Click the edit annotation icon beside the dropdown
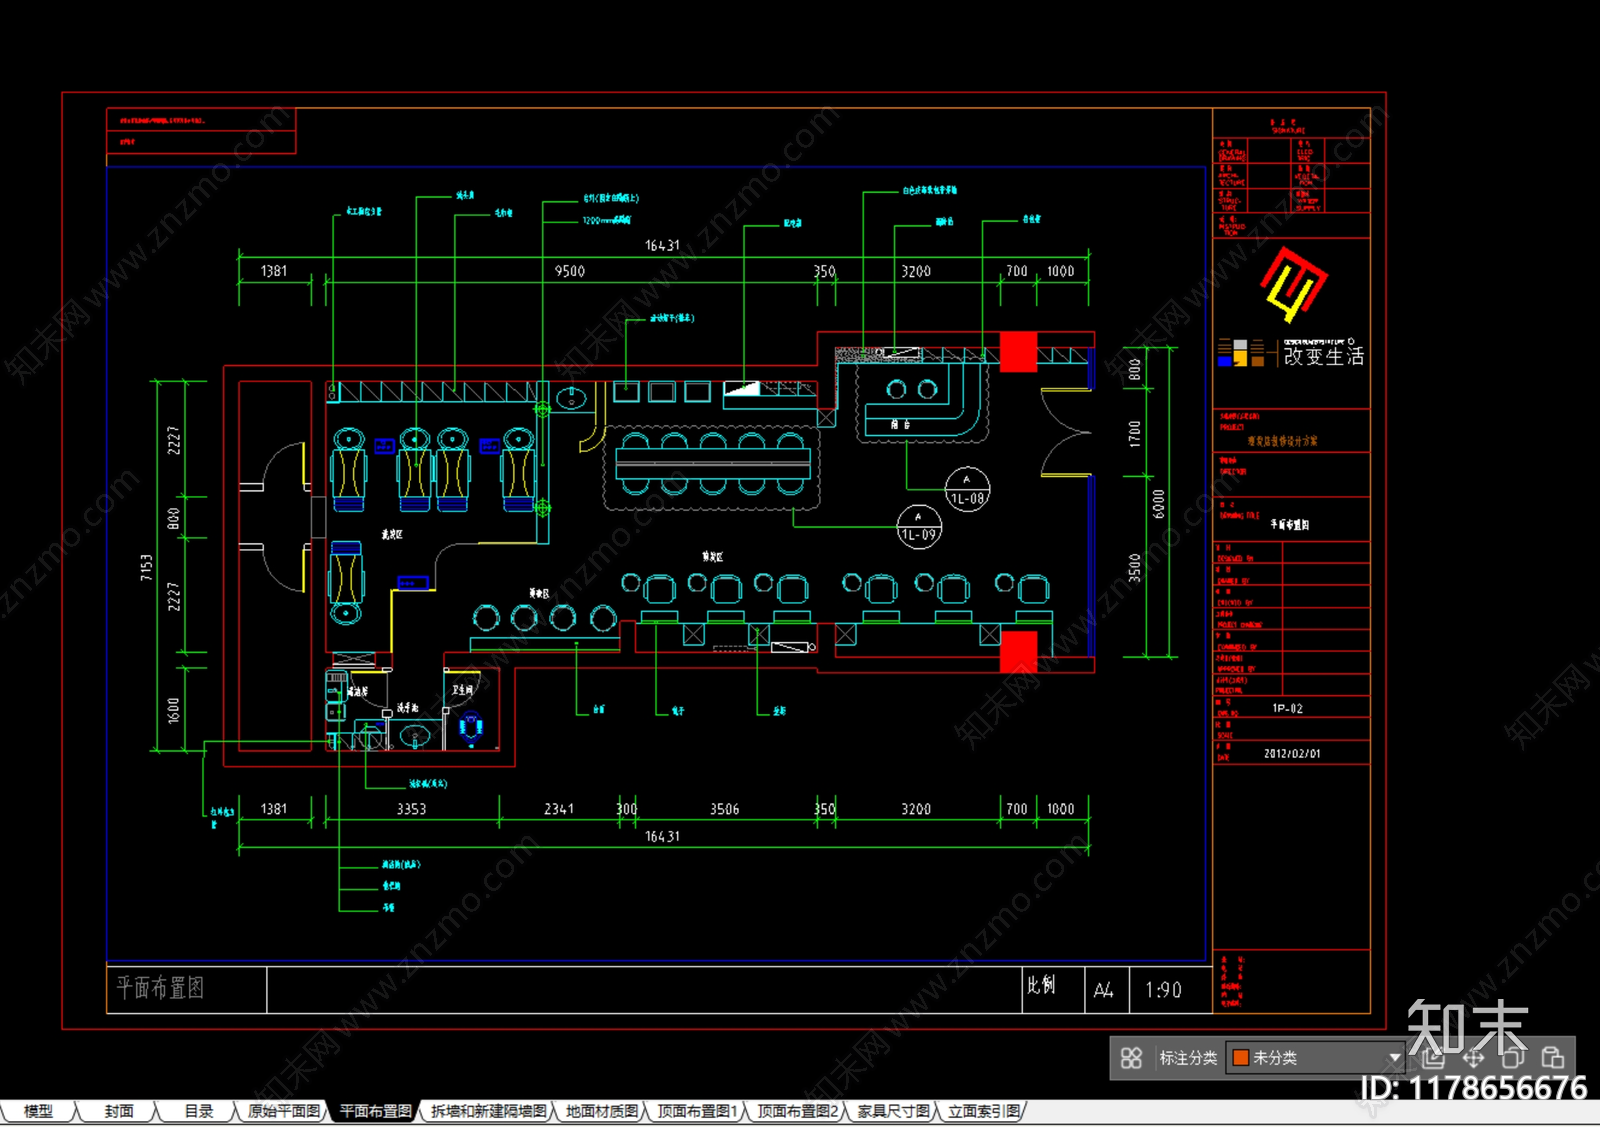Screen dimensions: 1600x1127 click(x=1432, y=1057)
